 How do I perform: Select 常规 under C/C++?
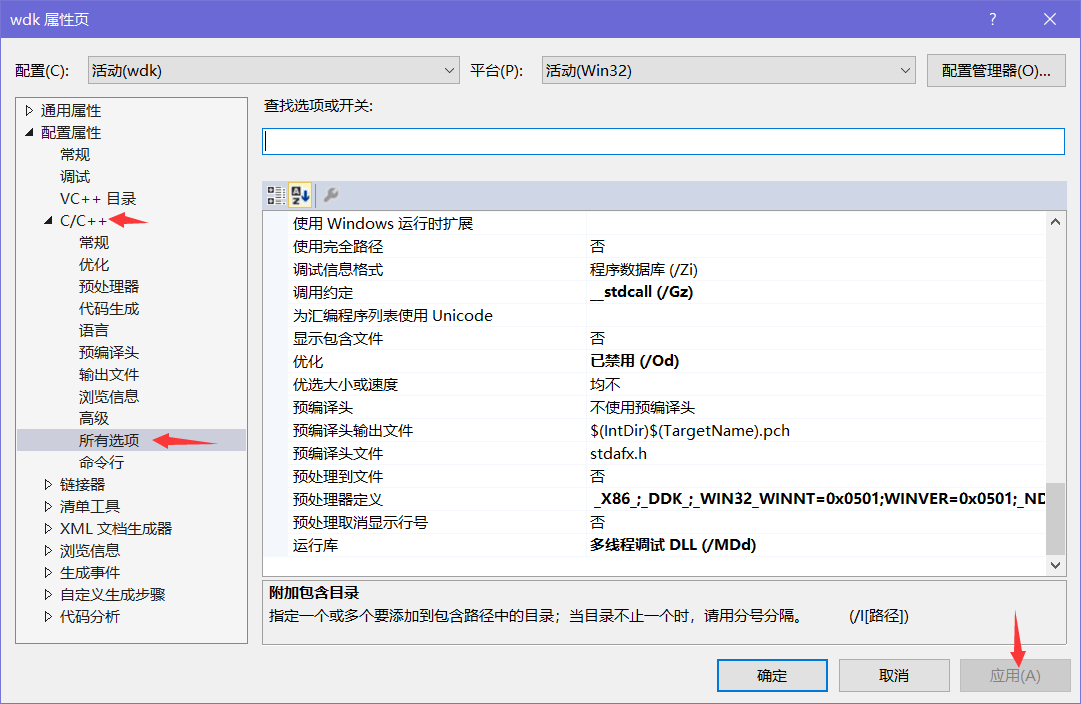point(94,243)
